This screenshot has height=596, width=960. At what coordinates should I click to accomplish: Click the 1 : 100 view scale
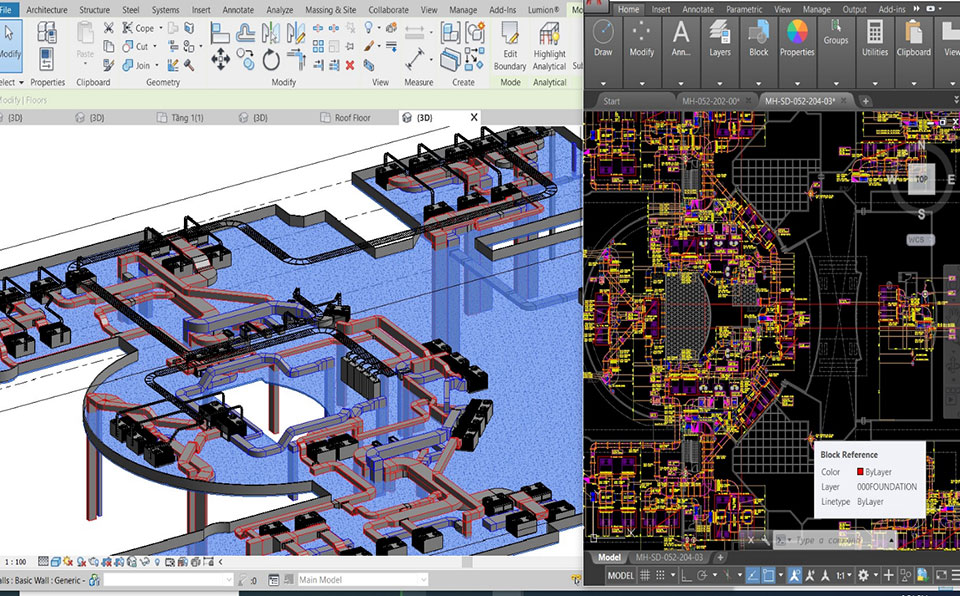14,563
